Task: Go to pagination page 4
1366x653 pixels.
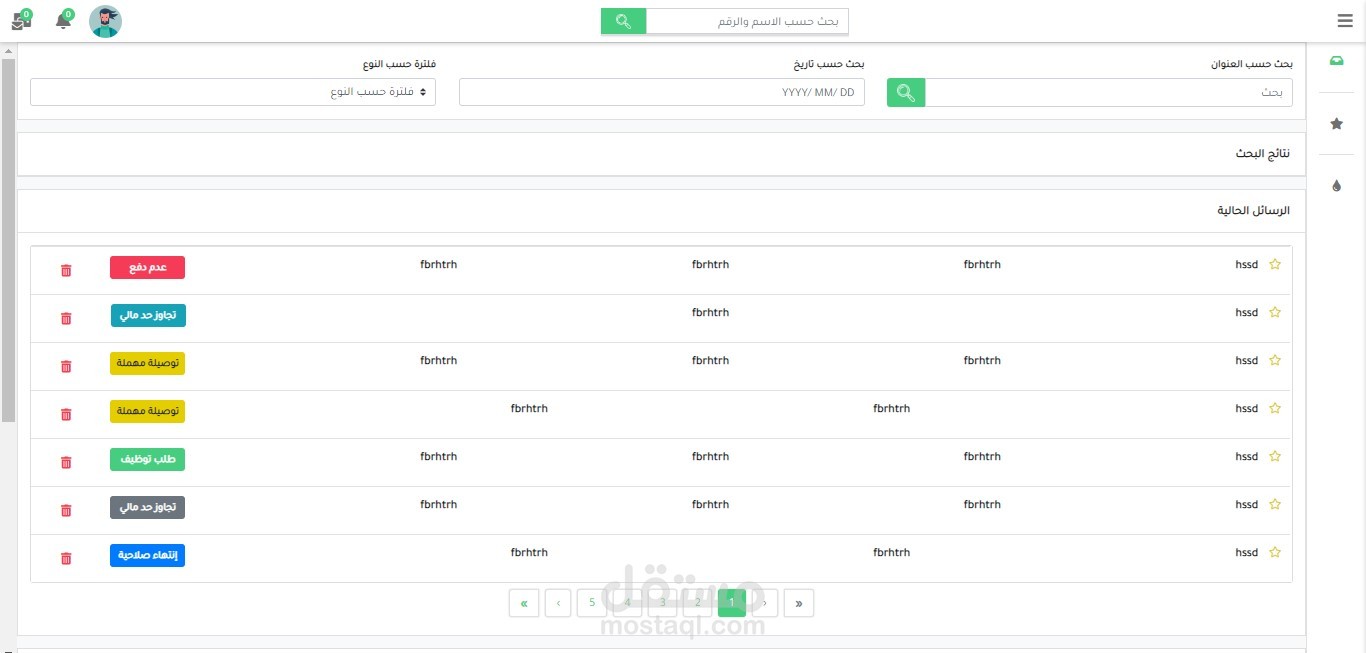Action: click(627, 603)
